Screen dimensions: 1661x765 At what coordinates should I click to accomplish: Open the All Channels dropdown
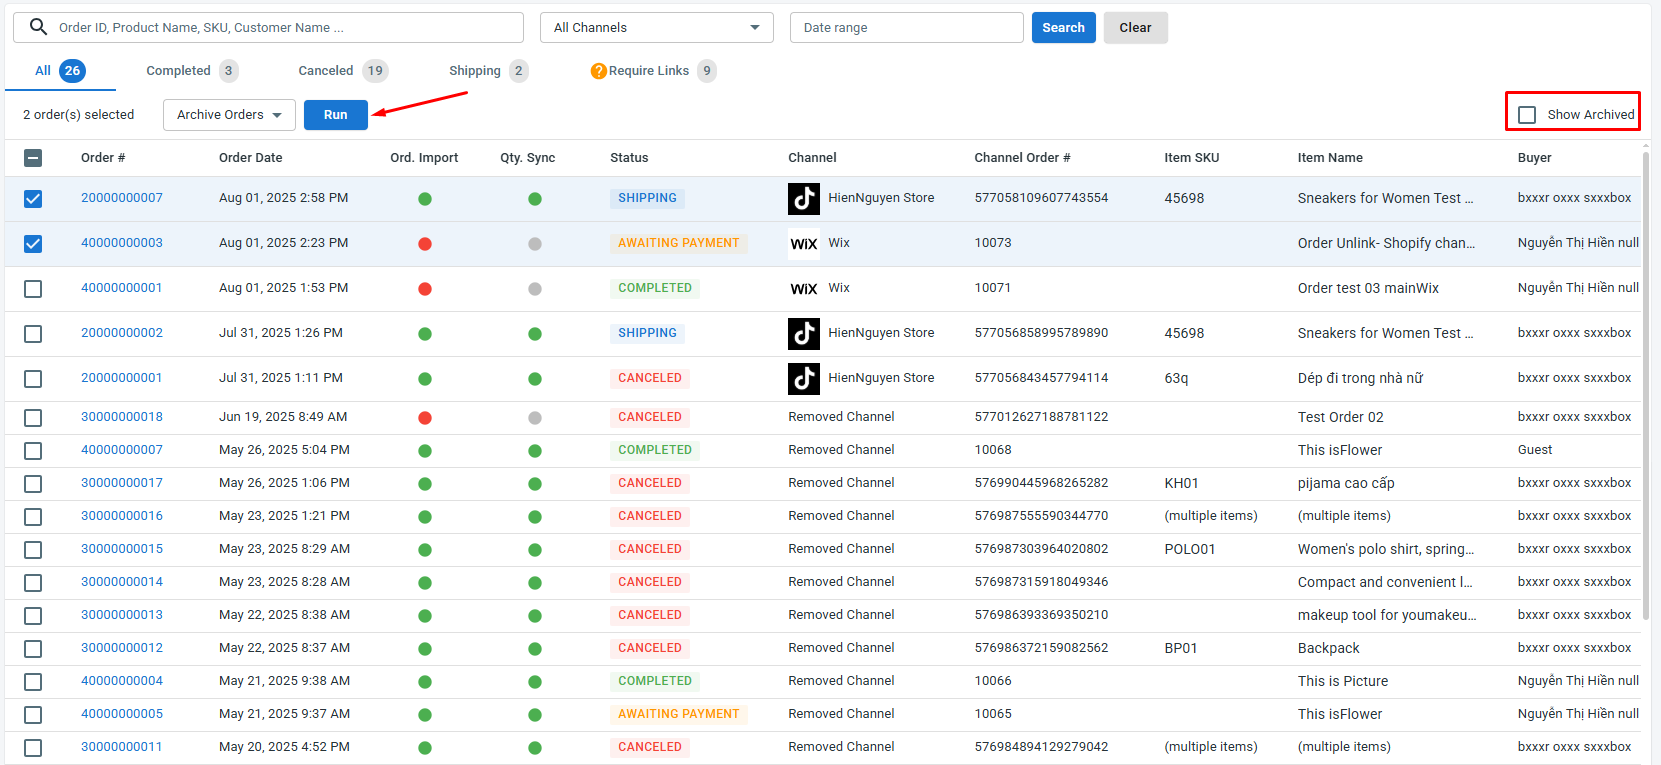coord(656,28)
